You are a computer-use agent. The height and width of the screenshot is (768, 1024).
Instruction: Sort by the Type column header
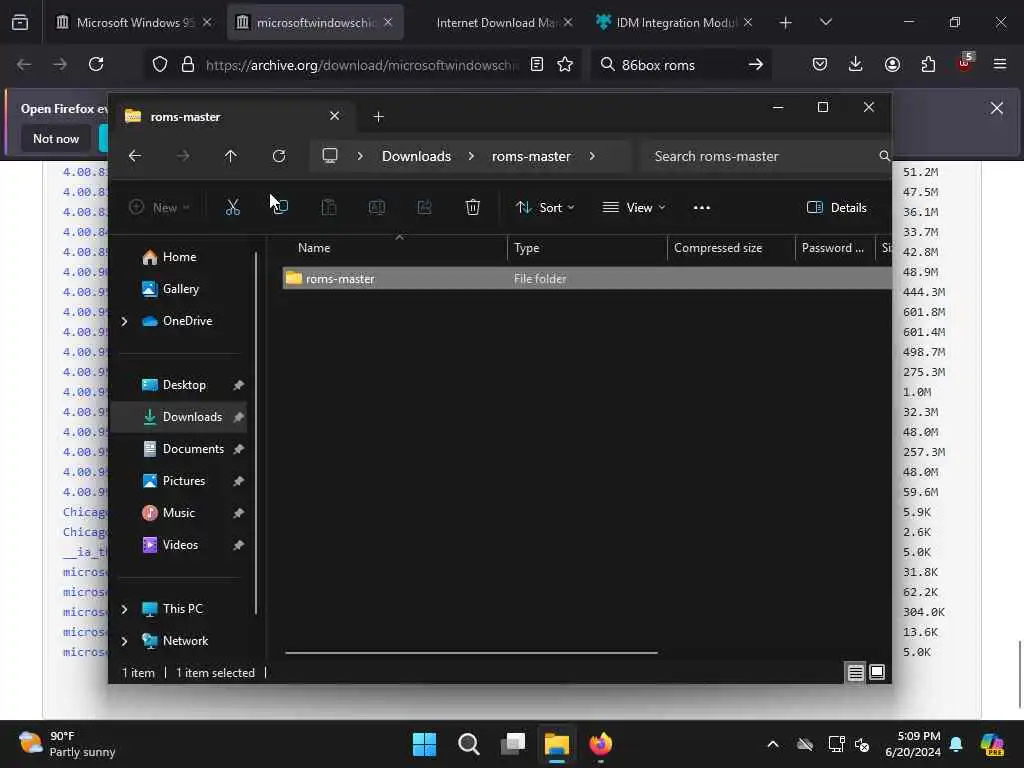tap(587, 248)
